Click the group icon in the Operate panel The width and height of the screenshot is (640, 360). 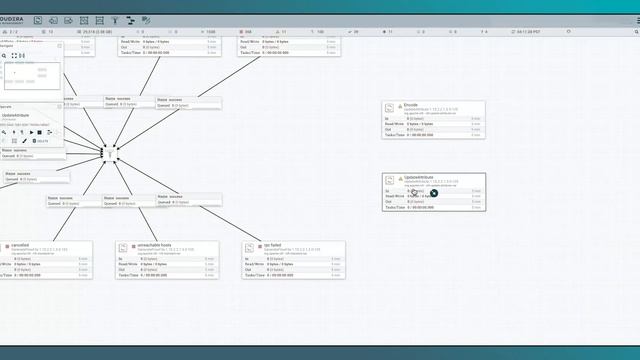click(14, 141)
